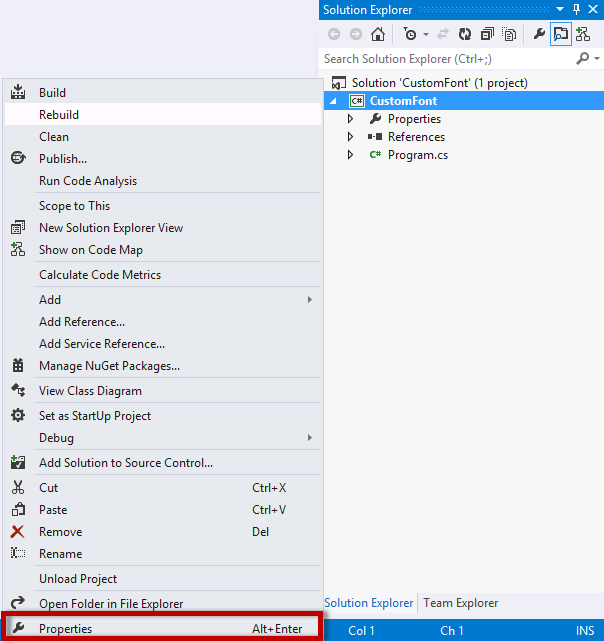Click the Sync with Active Document icon
The width and height of the screenshot is (604, 641).
click(442, 34)
